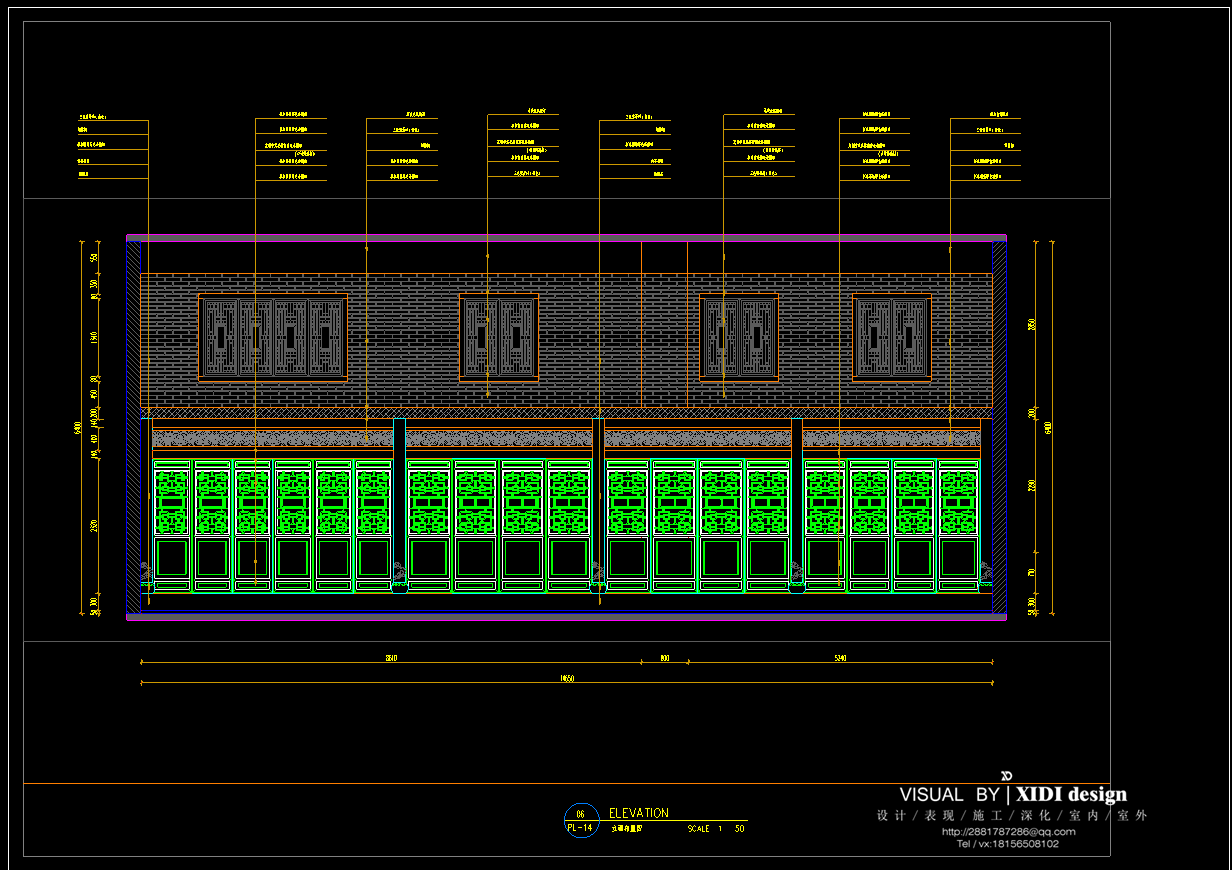This screenshot has height=870, width=1232.
Task: Click the rightmost green lattice door panel
Action: pos(958,525)
